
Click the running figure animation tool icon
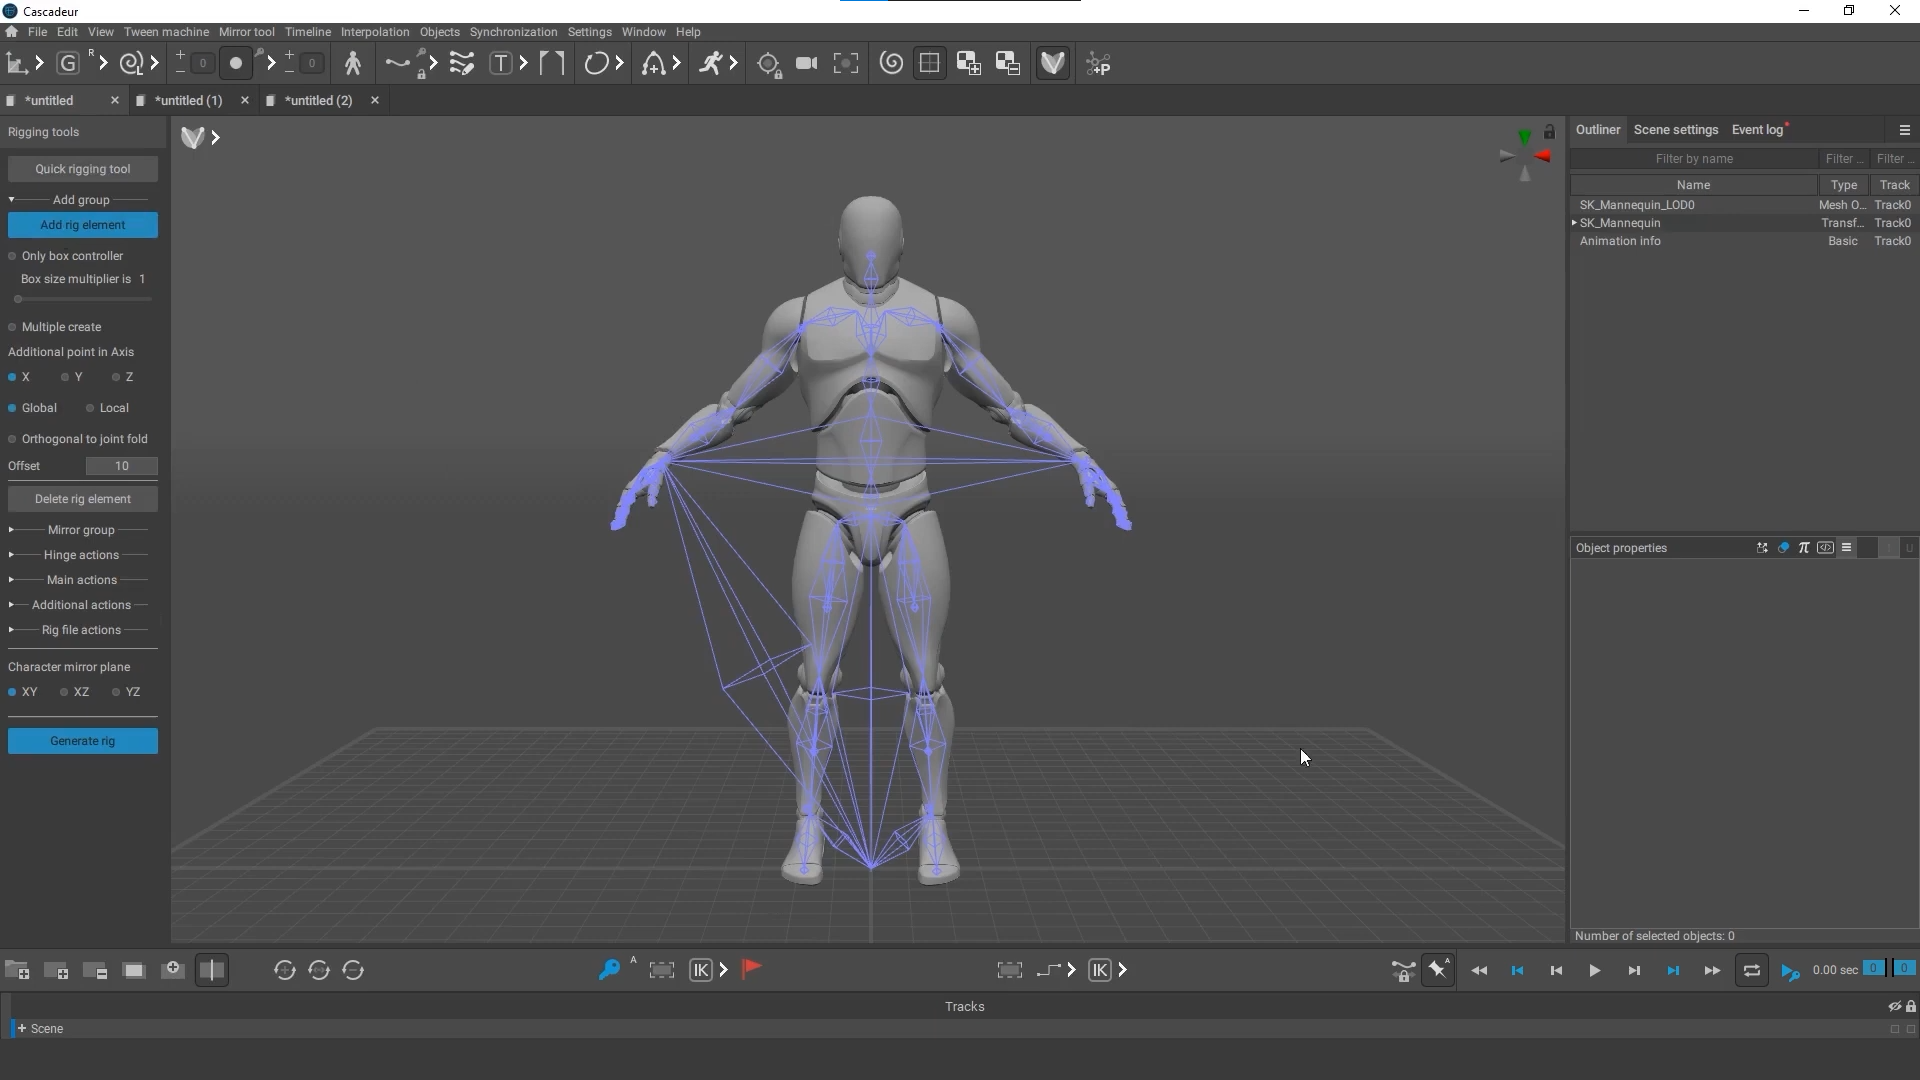point(711,64)
